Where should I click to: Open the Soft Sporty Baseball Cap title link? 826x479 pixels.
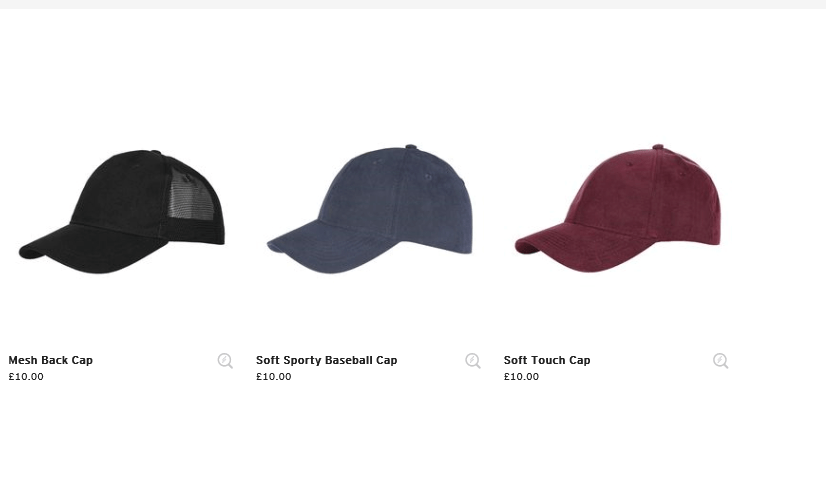pyautogui.click(x=327, y=360)
